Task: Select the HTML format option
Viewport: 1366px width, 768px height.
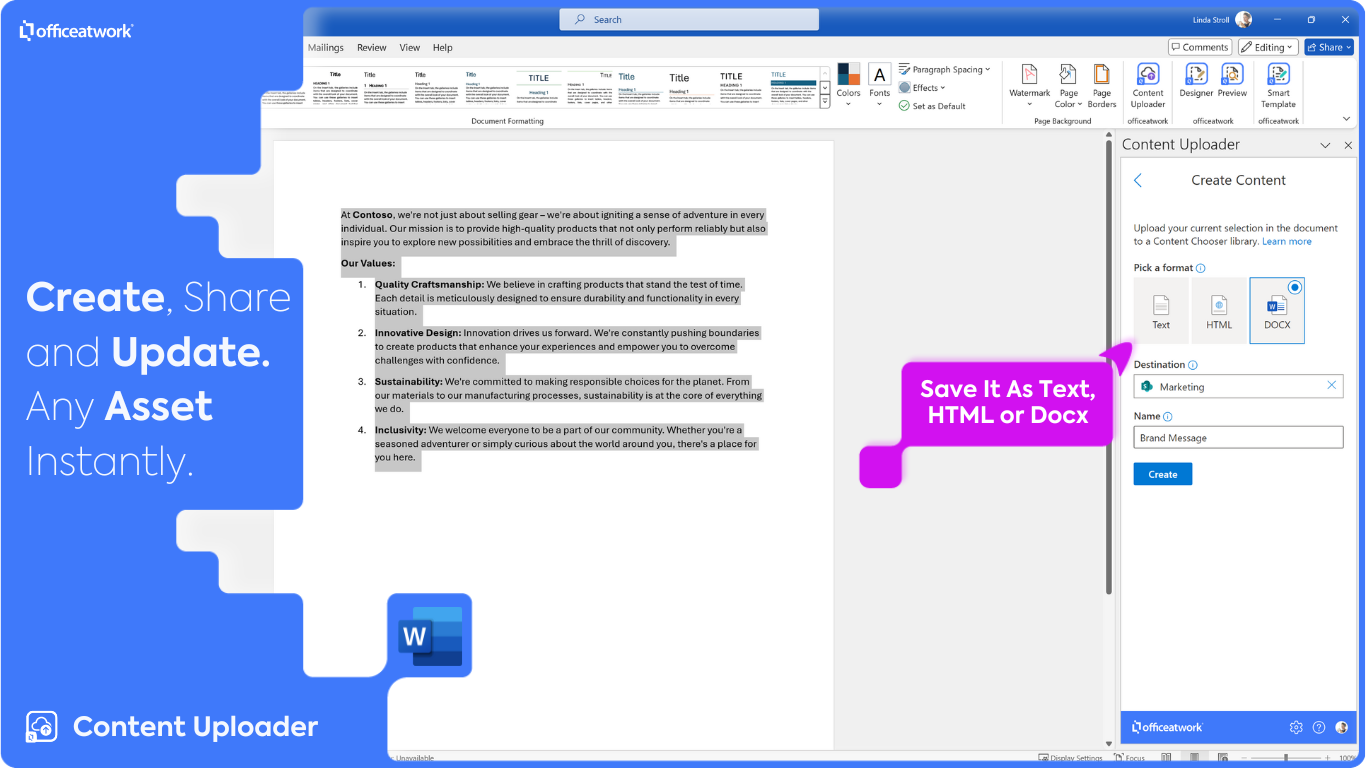Action: pos(1219,310)
